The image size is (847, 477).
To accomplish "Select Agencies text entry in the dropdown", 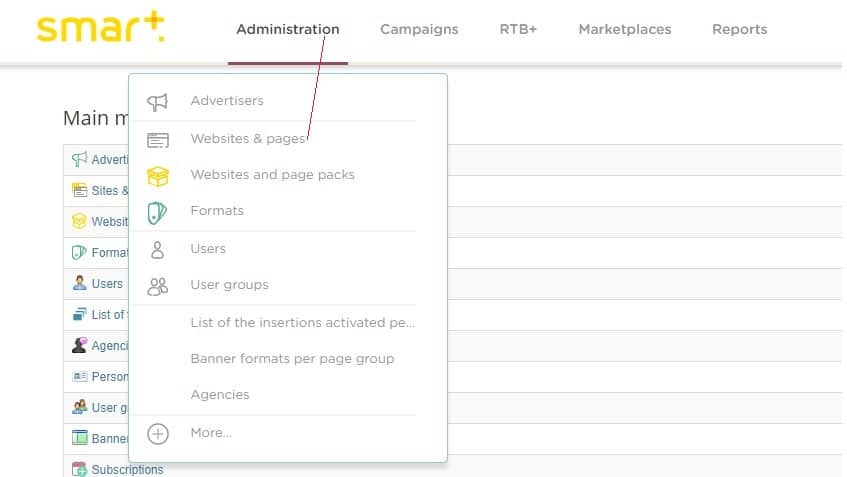I will point(220,395).
